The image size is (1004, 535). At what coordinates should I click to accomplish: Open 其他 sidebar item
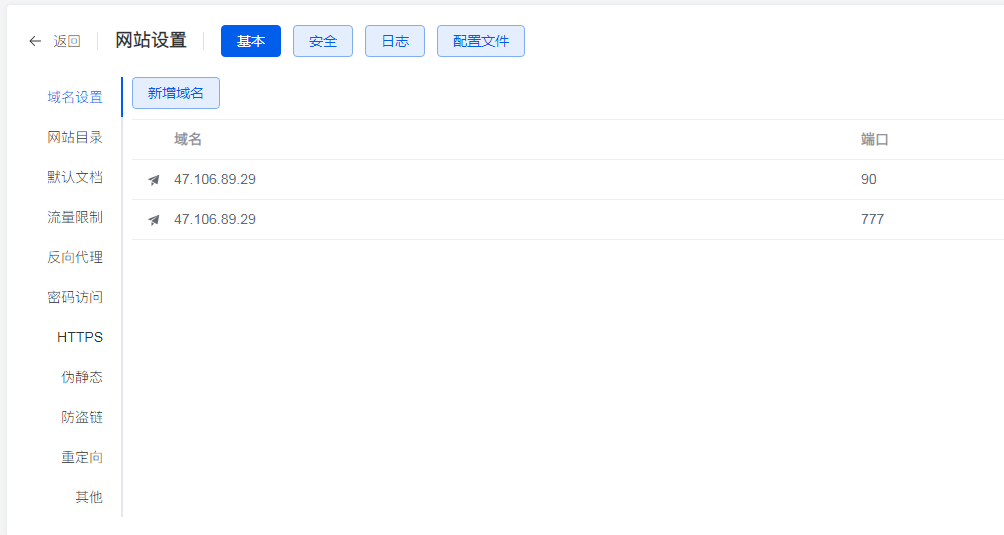click(89, 497)
